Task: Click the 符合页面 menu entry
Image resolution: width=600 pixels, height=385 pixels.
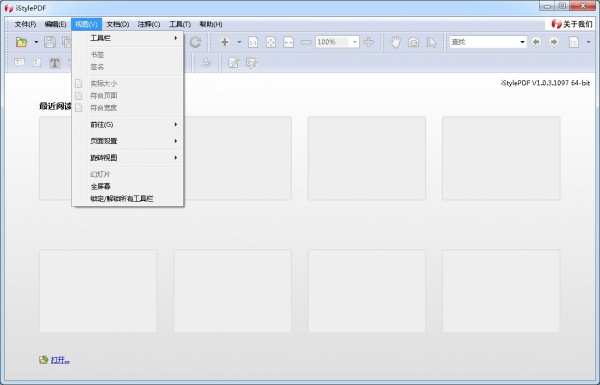Action: pos(128,96)
